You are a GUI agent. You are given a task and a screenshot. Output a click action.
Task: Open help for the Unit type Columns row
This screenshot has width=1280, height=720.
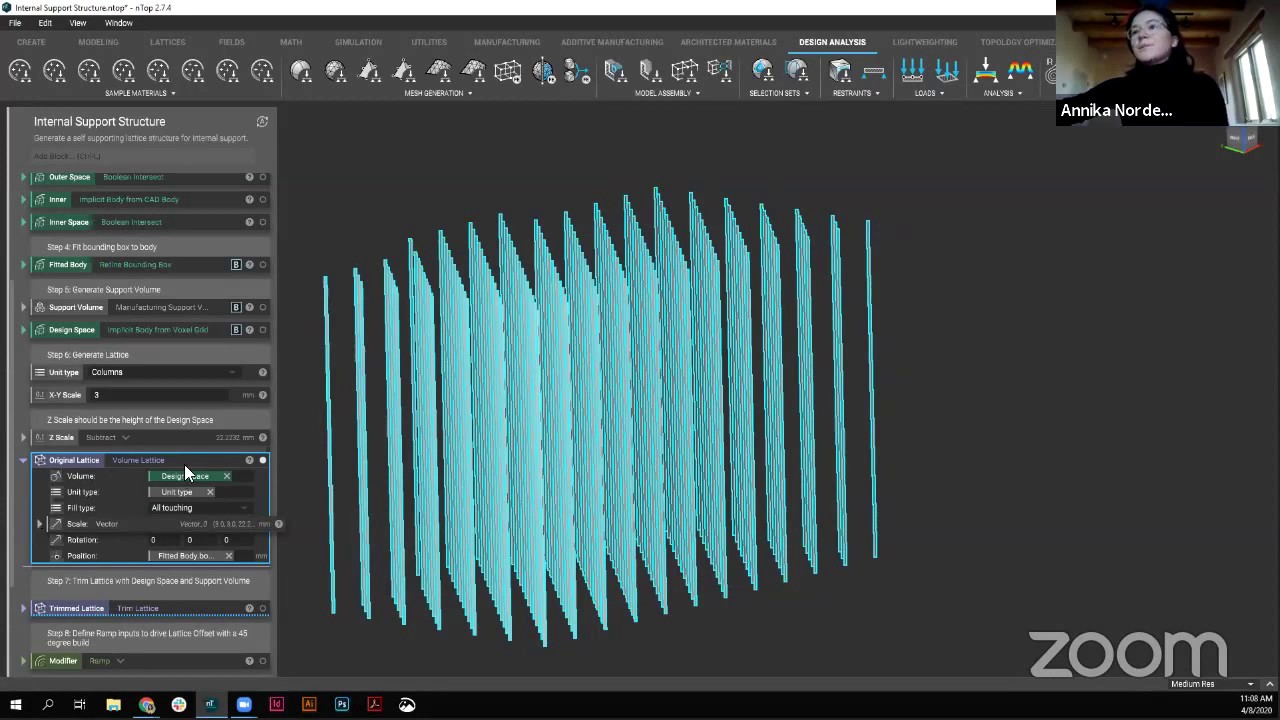click(x=263, y=372)
